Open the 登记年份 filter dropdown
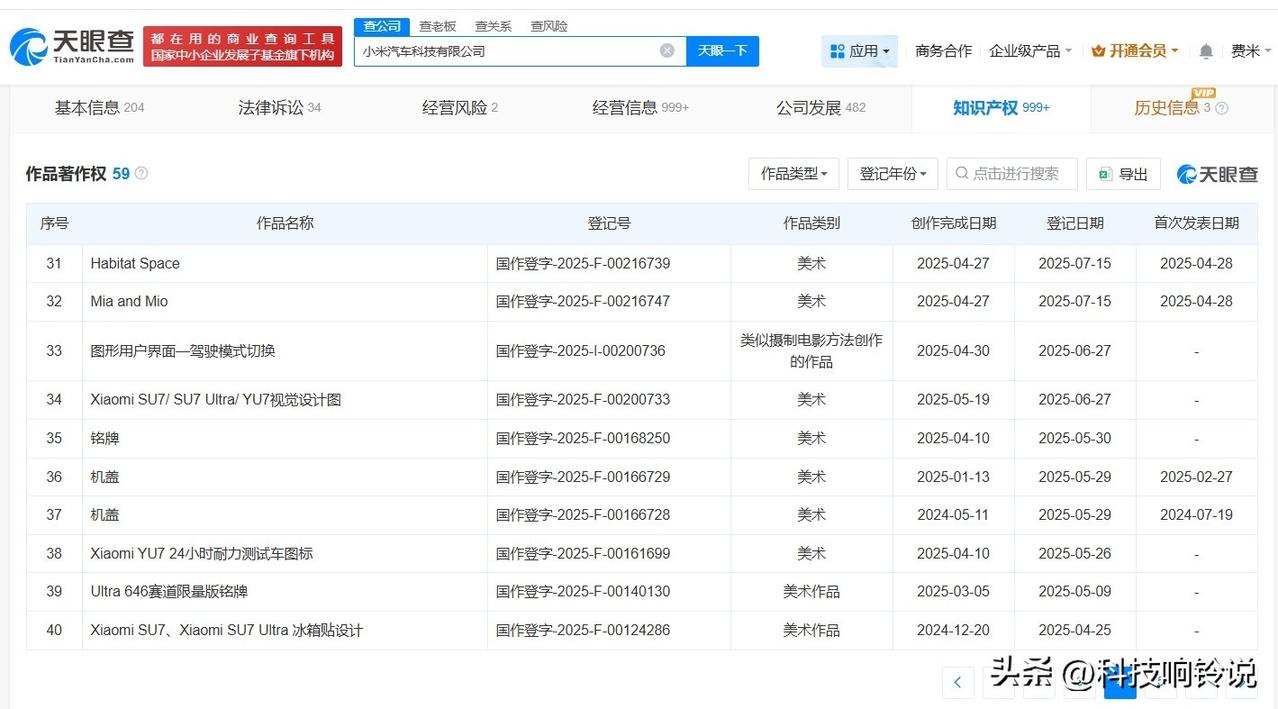The image size is (1278, 709). [892, 174]
